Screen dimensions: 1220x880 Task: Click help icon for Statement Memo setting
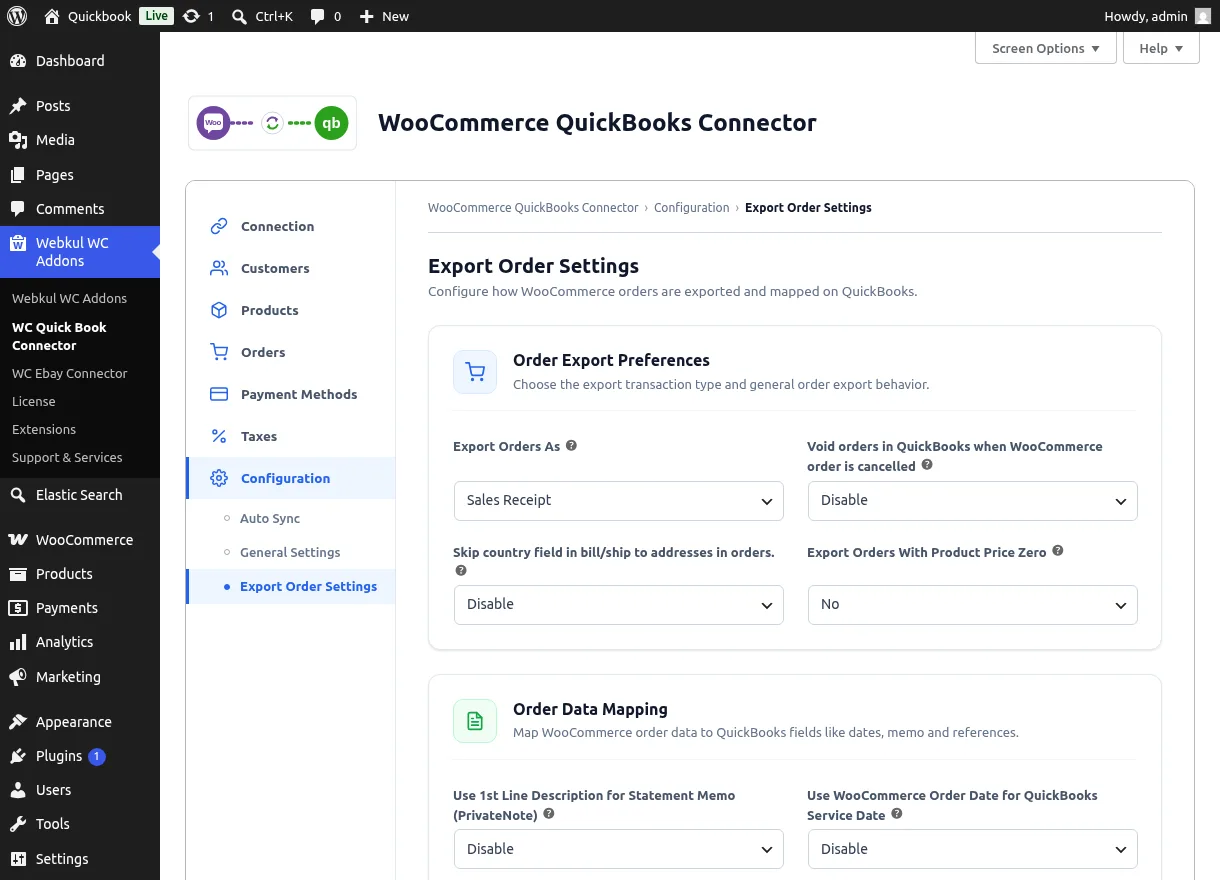tap(549, 814)
